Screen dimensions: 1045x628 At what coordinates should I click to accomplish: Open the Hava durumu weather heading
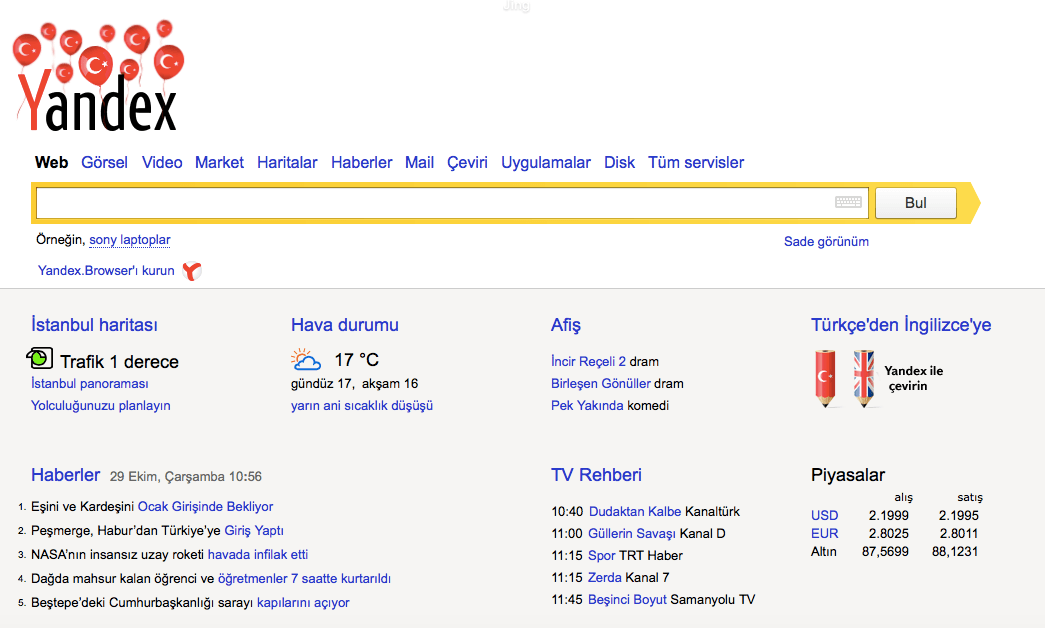[x=345, y=325]
